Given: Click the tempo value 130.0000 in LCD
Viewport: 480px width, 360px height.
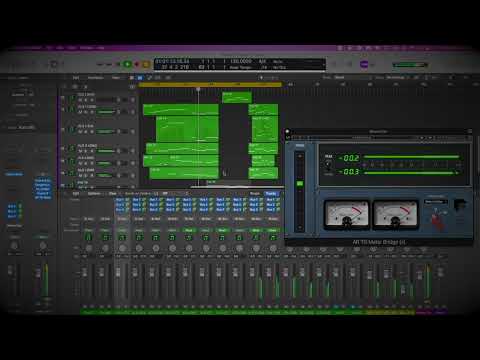Looking at the screenshot, I should [x=241, y=62].
